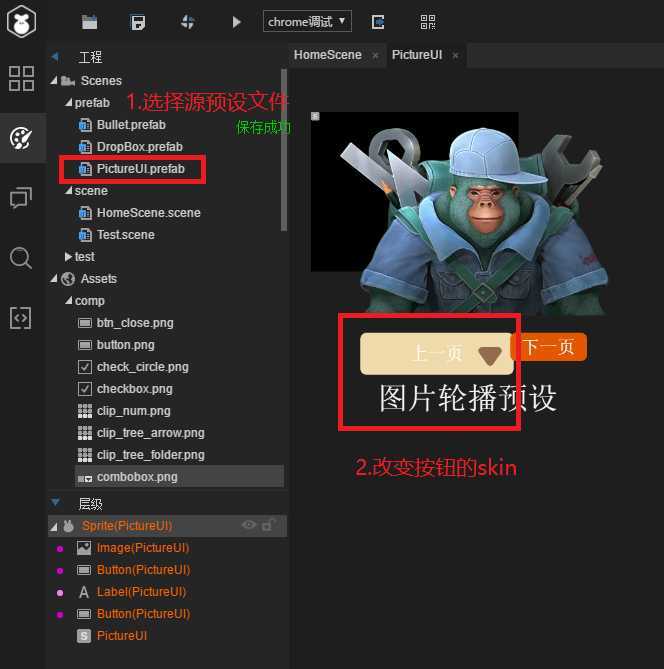Select btn_close.png asset
Viewport: 664px width, 669px height.
(135, 323)
